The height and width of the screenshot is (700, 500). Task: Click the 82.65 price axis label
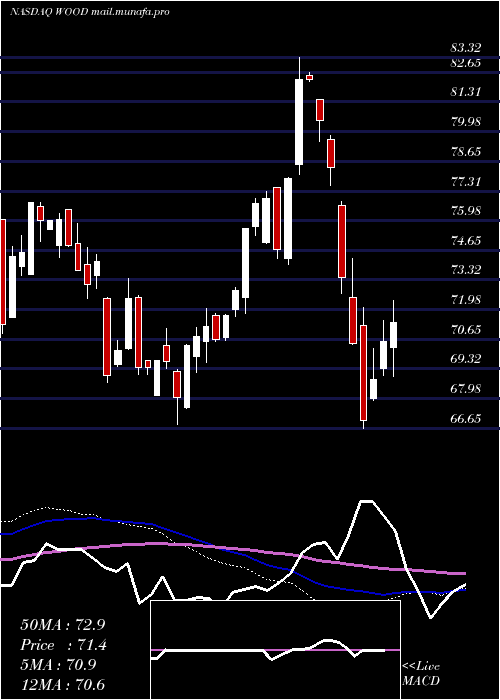(466, 63)
